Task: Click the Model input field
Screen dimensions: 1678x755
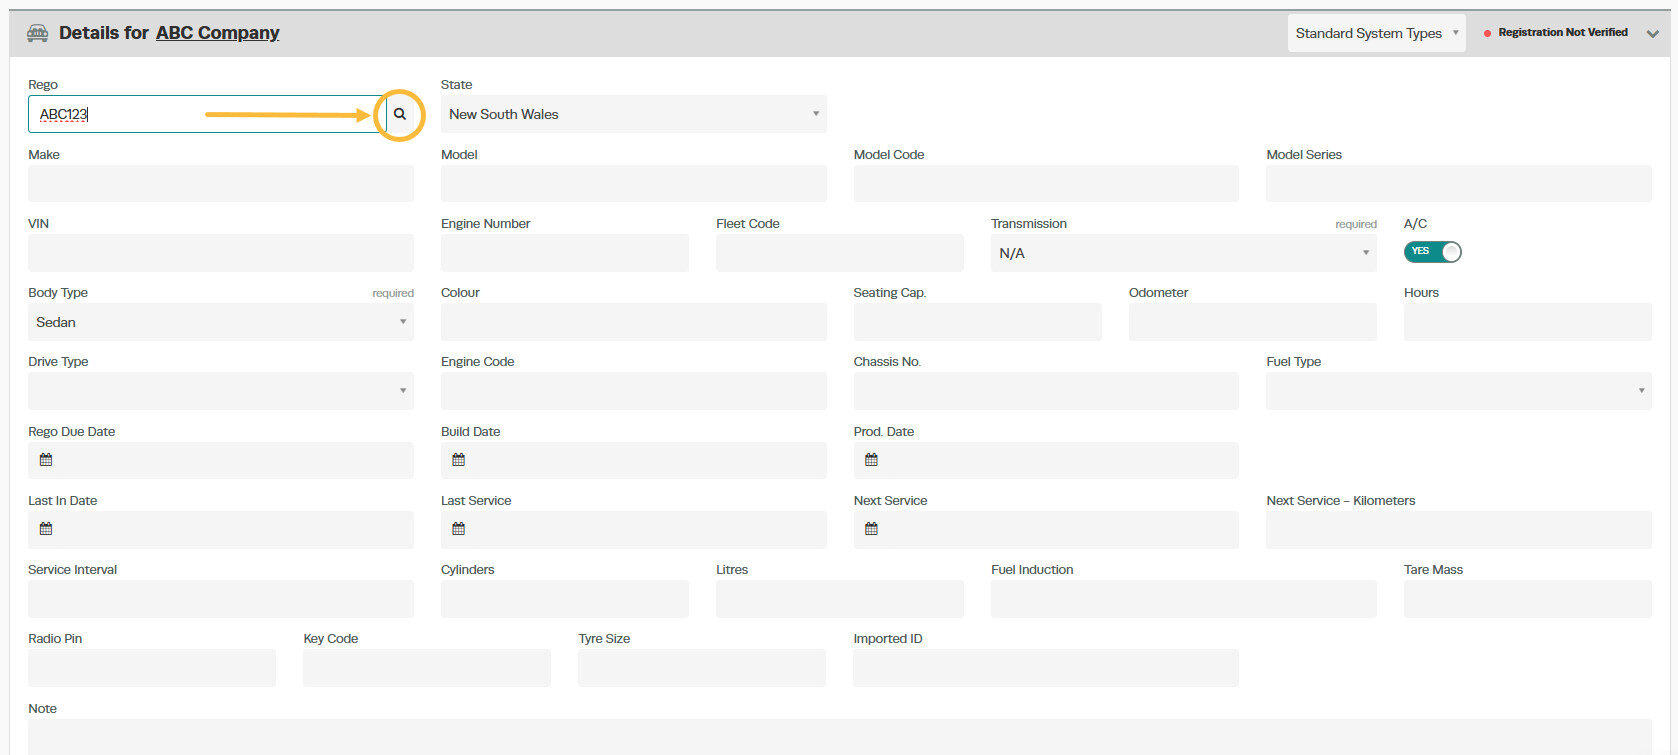Action: pyautogui.click(x=634, y=184)
